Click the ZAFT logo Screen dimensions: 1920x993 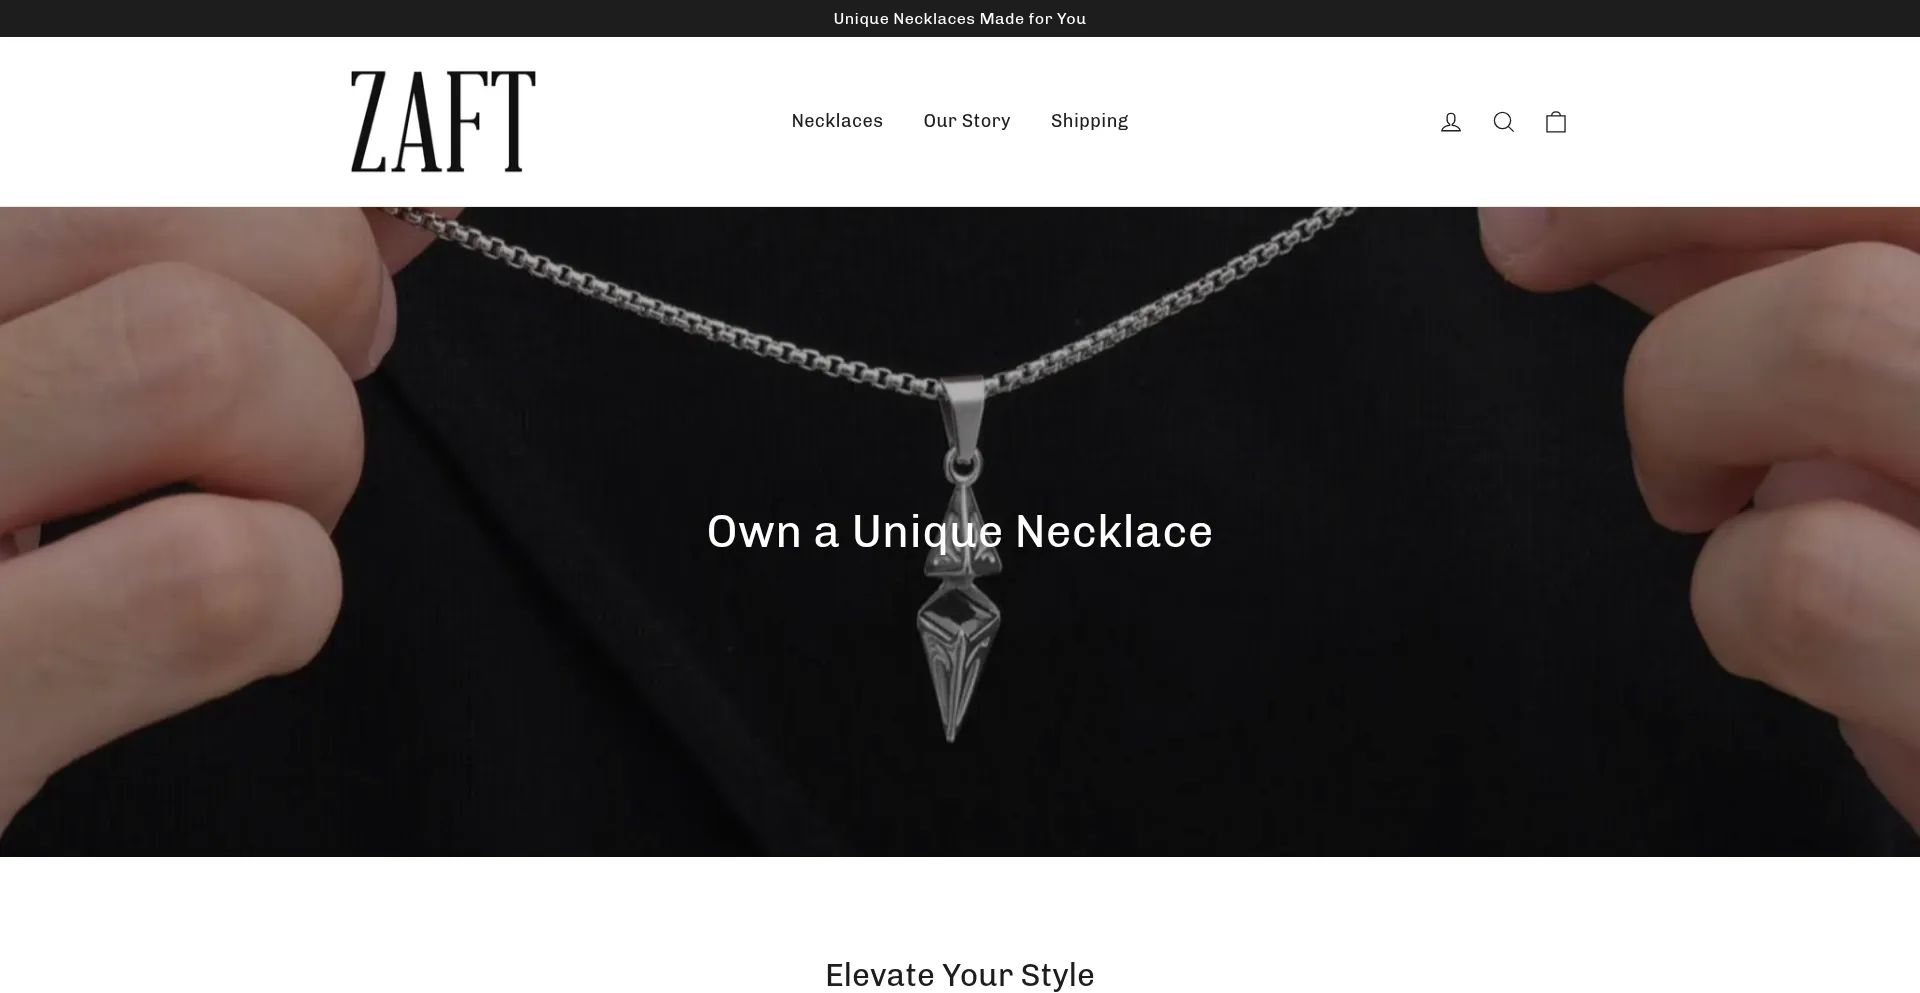click(443, 121)
